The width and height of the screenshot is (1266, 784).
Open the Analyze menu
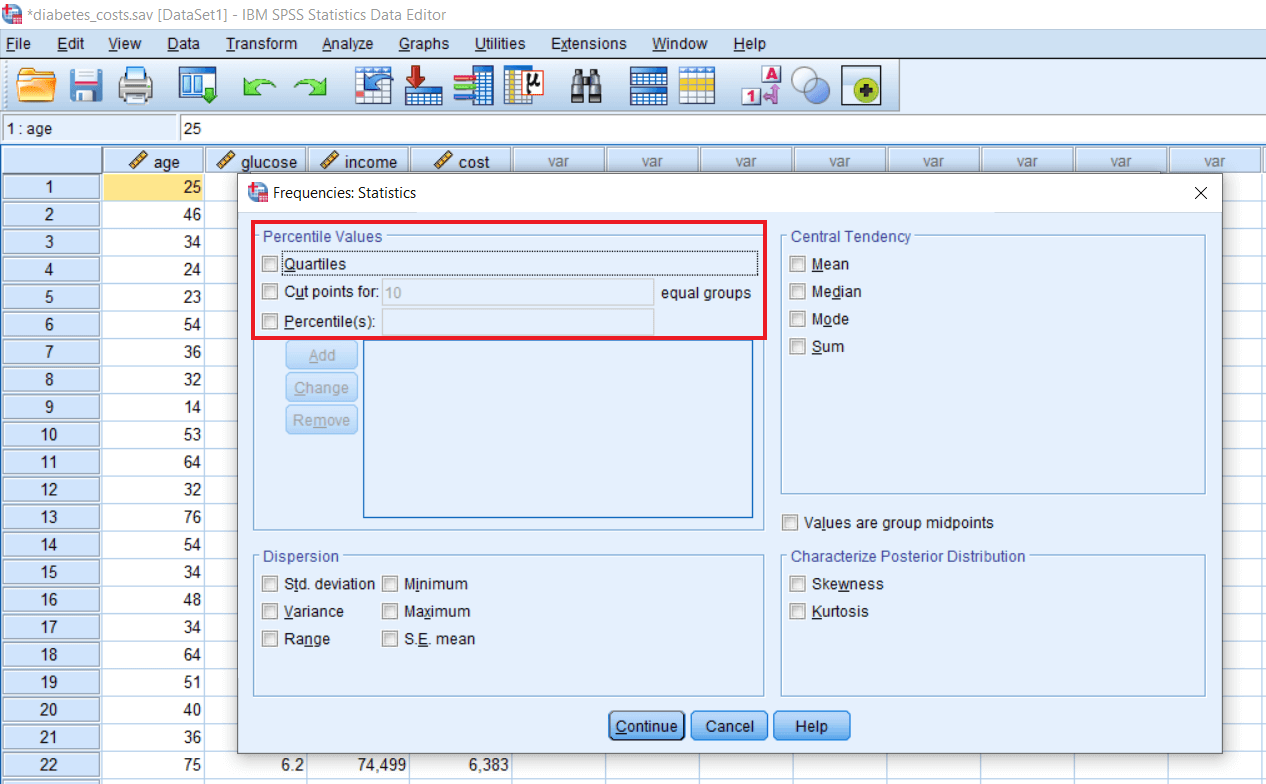tap(347, 43)
